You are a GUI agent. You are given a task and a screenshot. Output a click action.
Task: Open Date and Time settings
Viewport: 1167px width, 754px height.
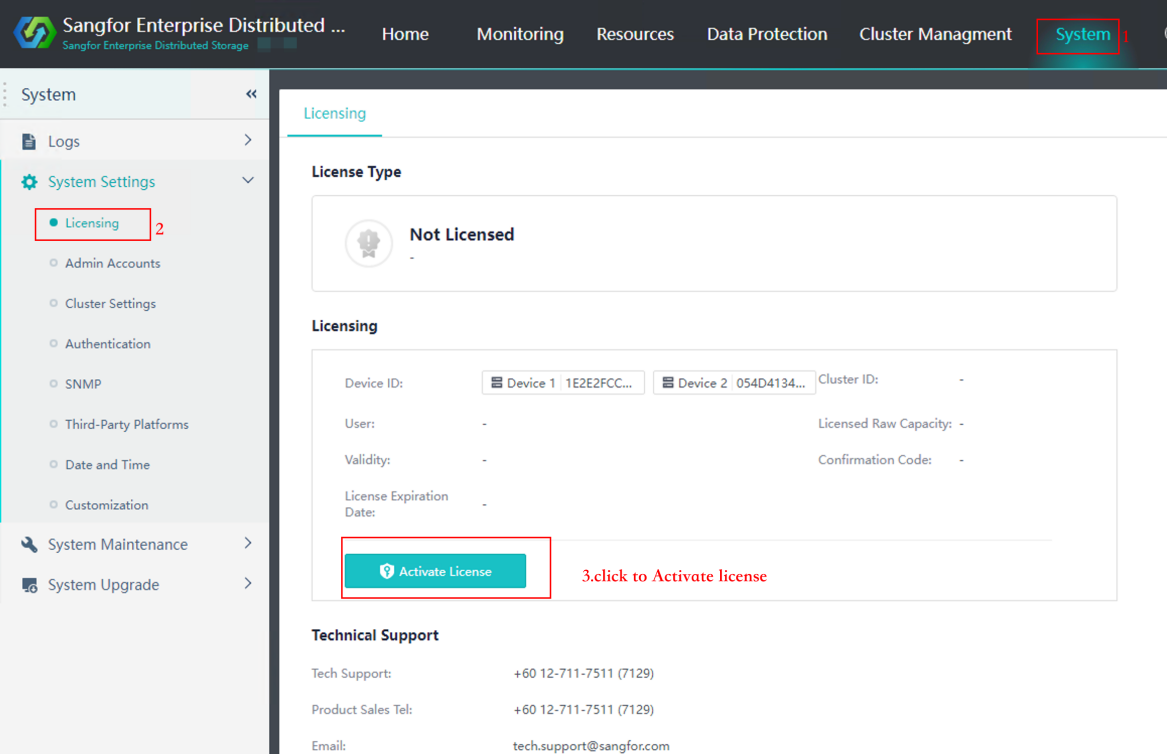coord(107,464)
